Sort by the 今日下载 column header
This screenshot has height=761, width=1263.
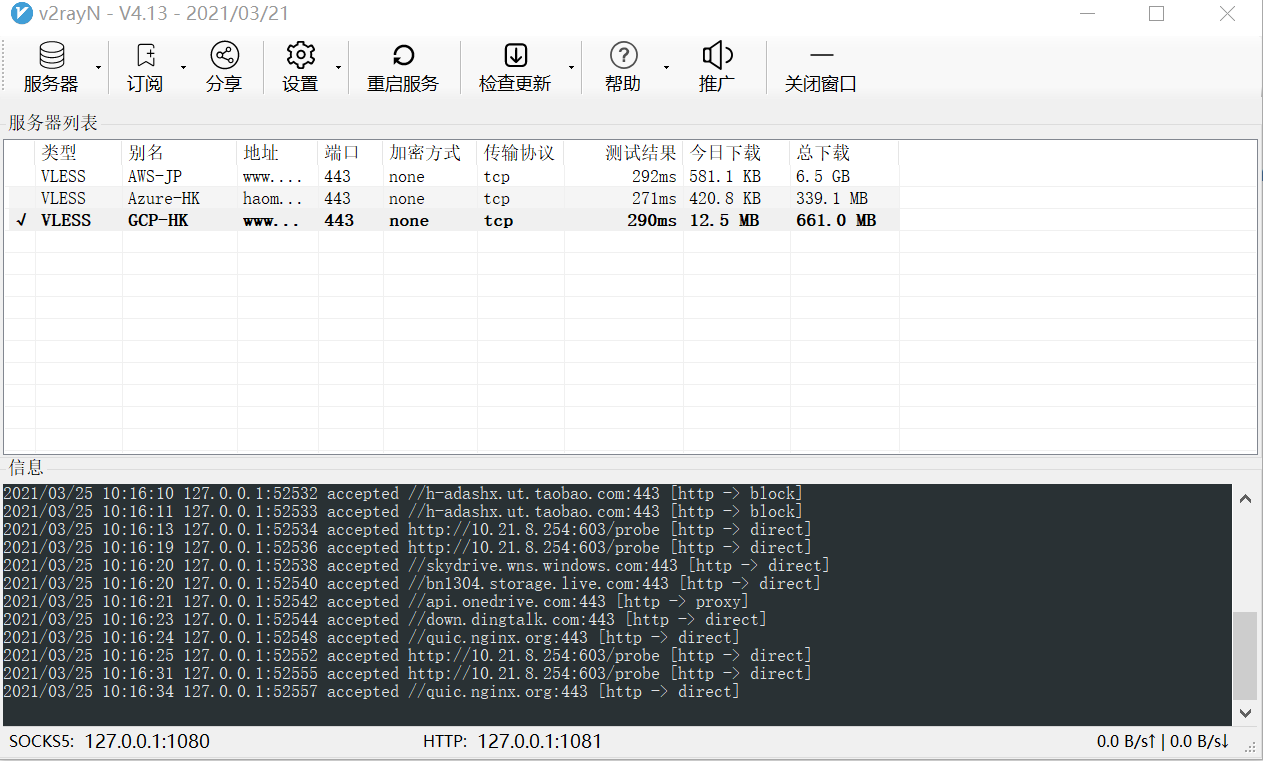coord(737,153)
